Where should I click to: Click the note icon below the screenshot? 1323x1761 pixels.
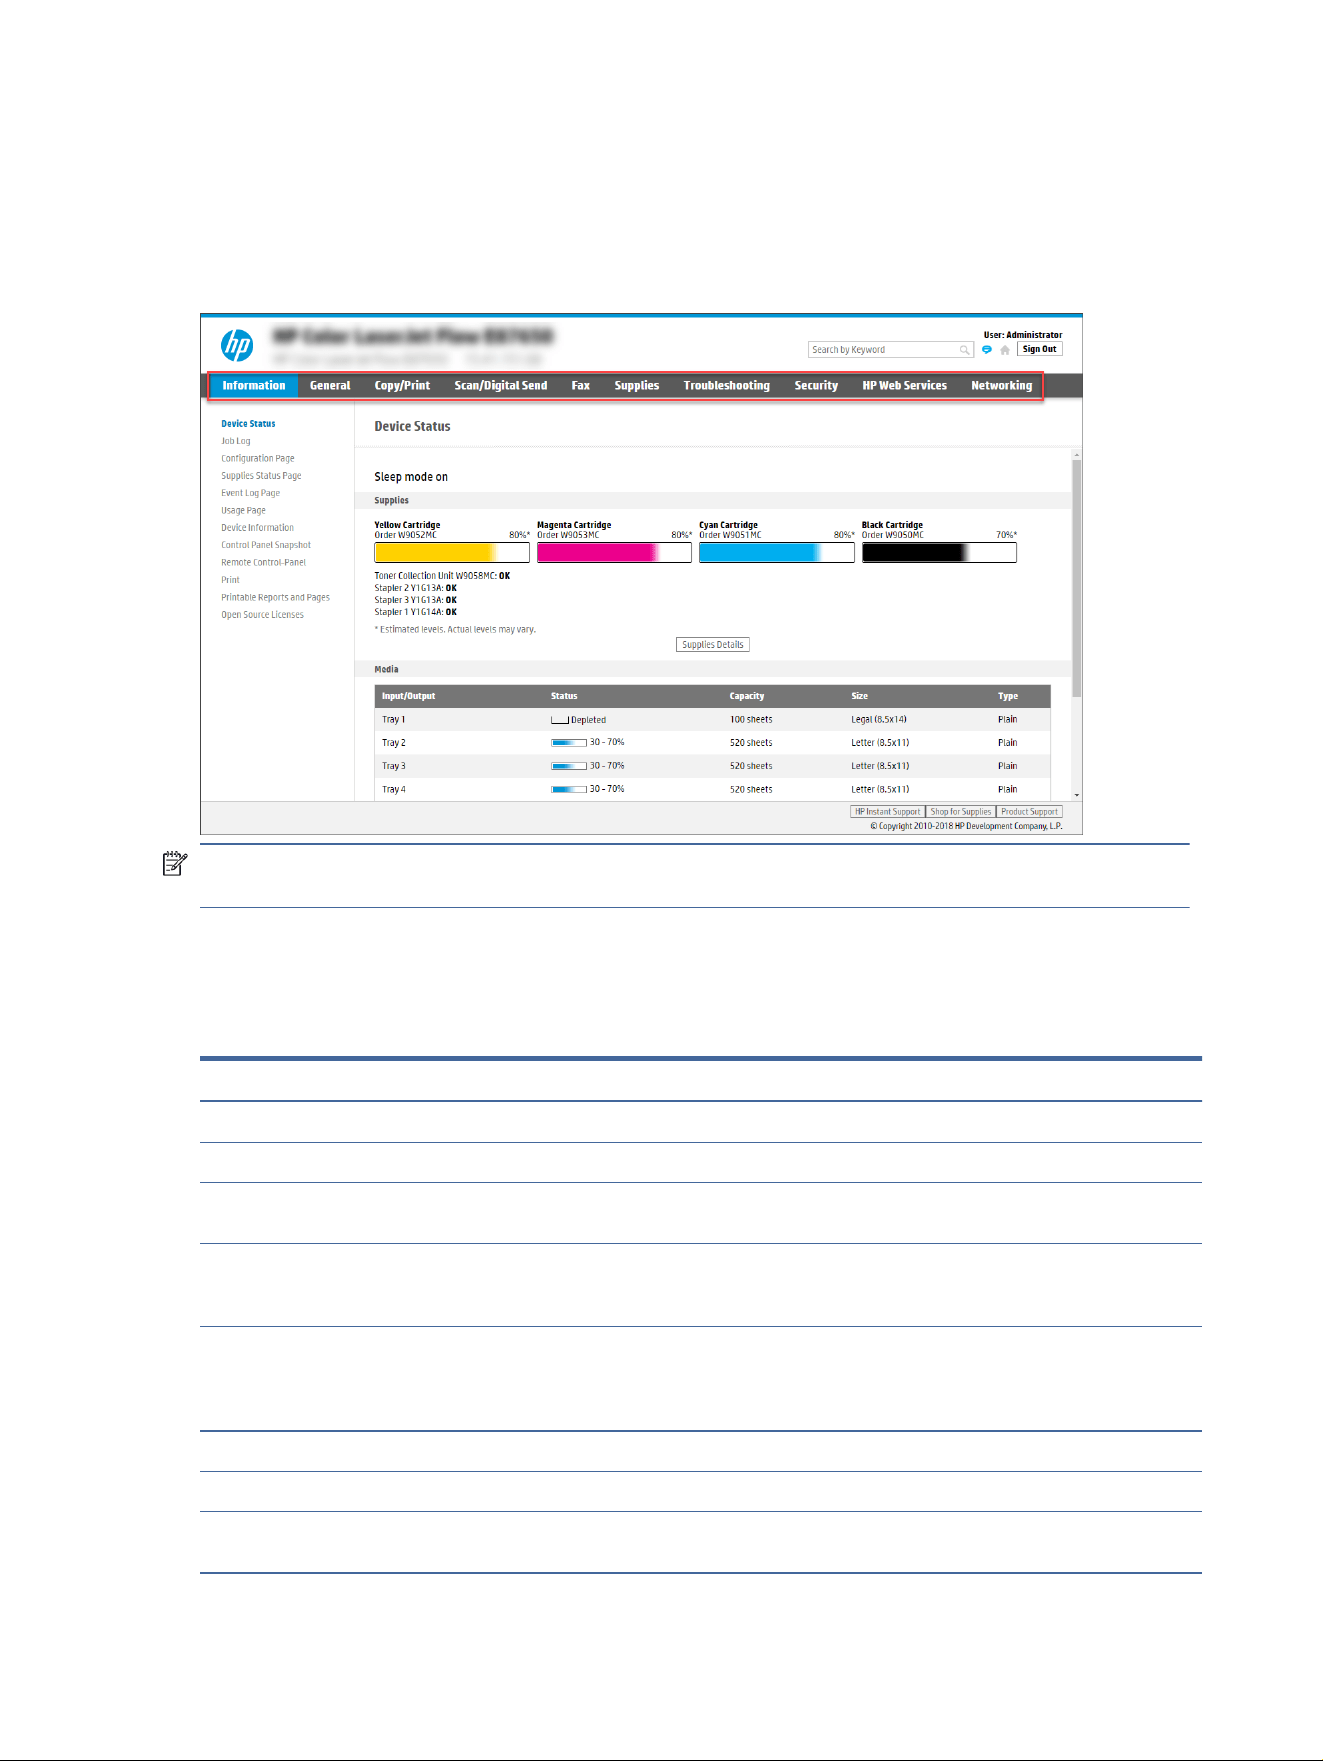(175, 864)
